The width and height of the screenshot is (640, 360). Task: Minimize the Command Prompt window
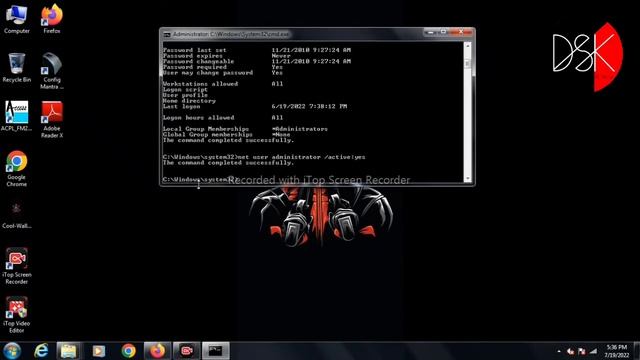[431, 32]
